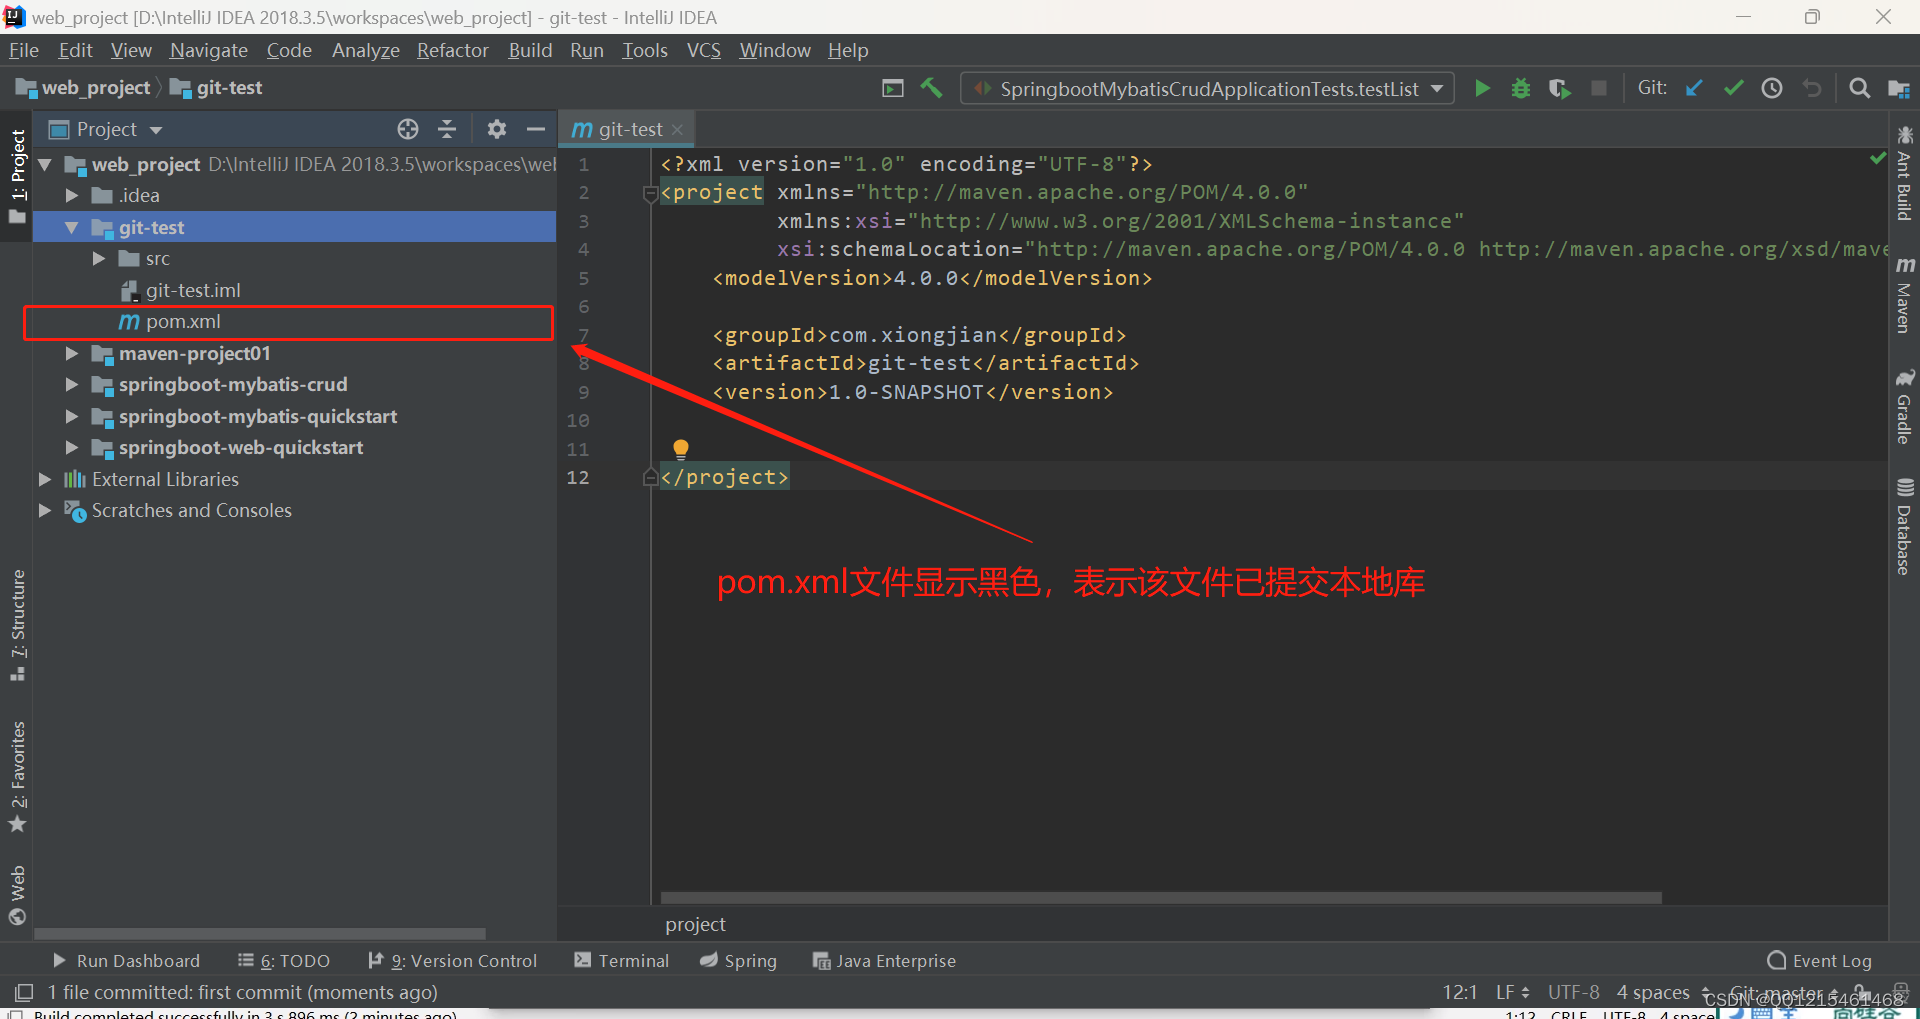Toggle the 2: Favorites side tab
The image size is (1920, 1019).
[17, 777]
